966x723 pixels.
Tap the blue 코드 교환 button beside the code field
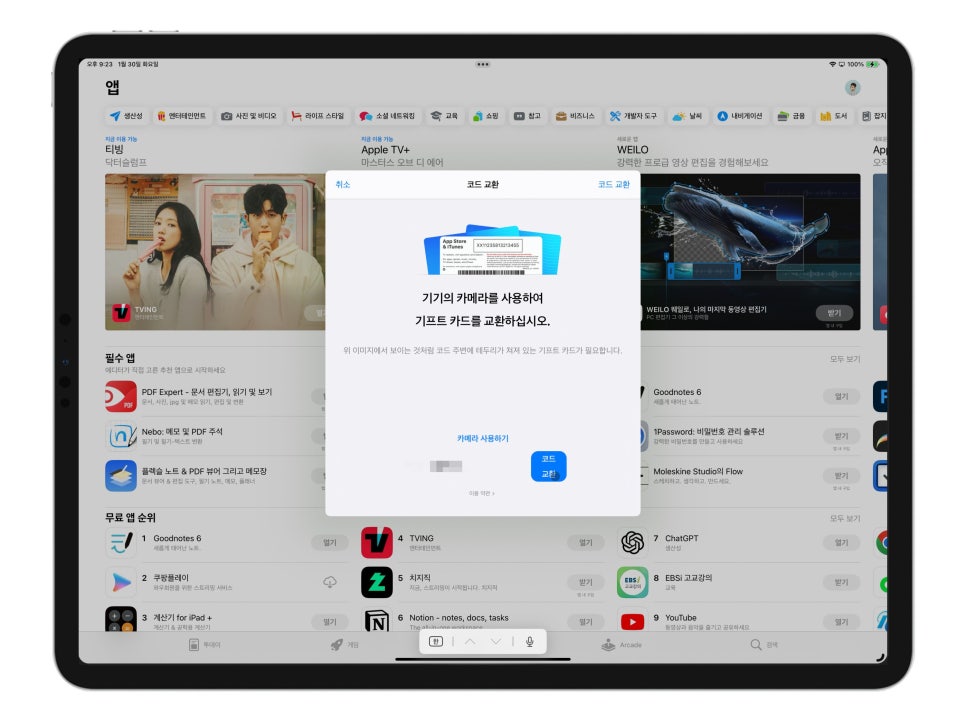tap(548, 466)
